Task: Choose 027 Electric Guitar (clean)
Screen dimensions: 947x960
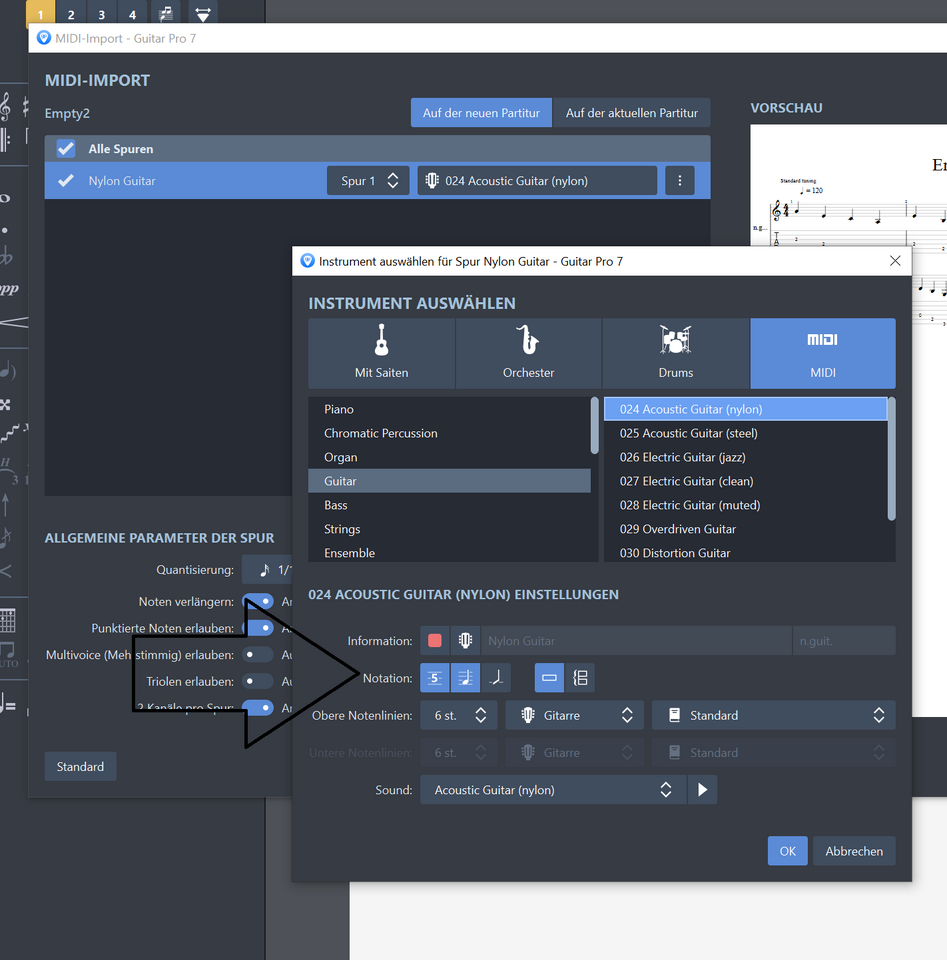Action: coord(746,481)
